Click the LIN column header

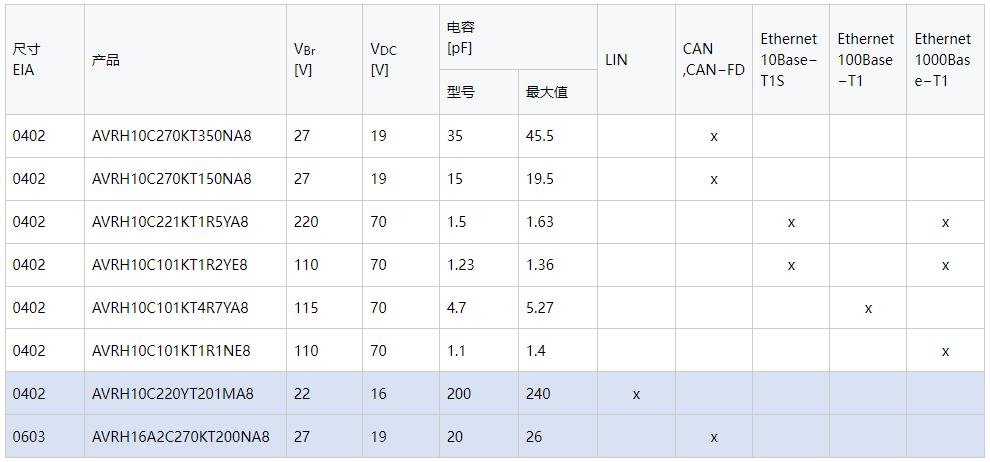coord(616,60)
